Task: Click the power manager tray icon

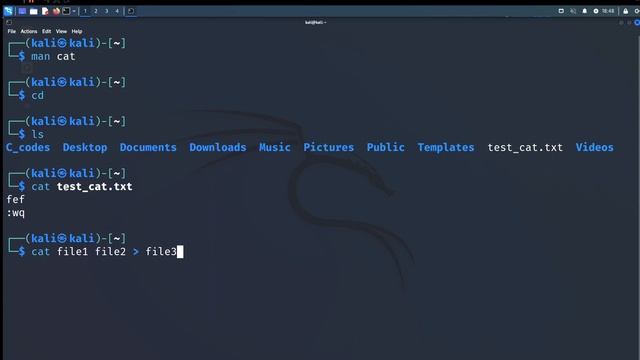Action: point(596,11)
